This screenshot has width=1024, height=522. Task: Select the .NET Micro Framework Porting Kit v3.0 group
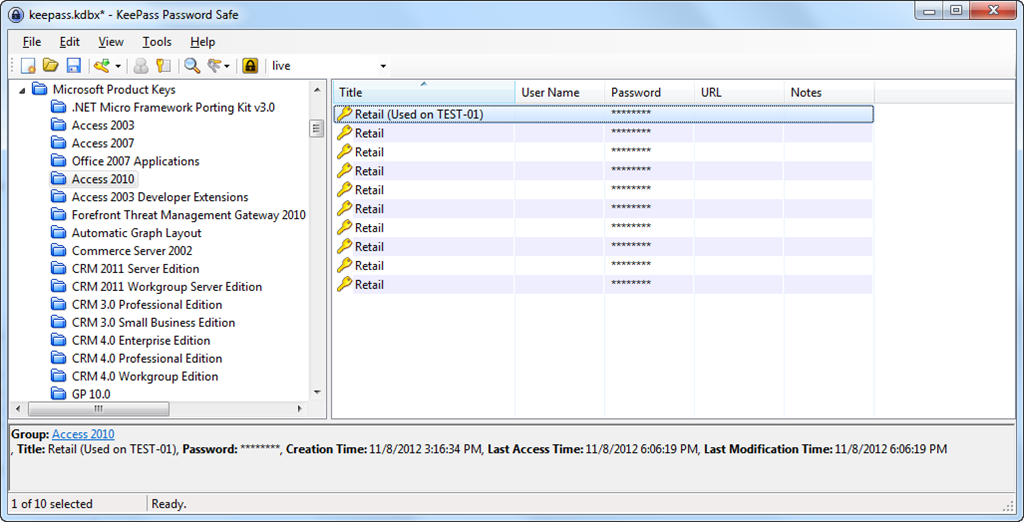click(173, 107)
